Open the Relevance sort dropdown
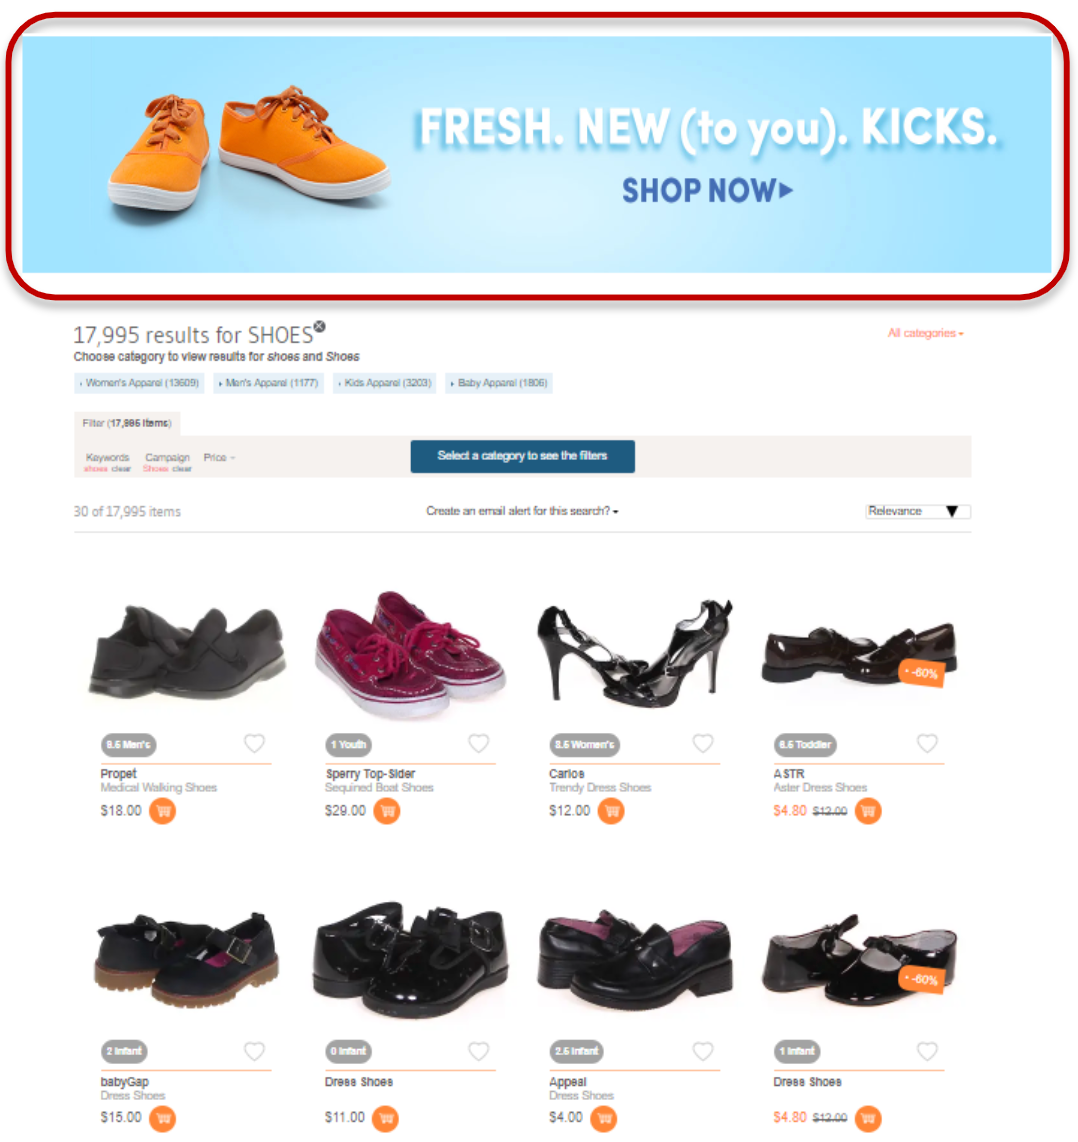 point(918,511)
